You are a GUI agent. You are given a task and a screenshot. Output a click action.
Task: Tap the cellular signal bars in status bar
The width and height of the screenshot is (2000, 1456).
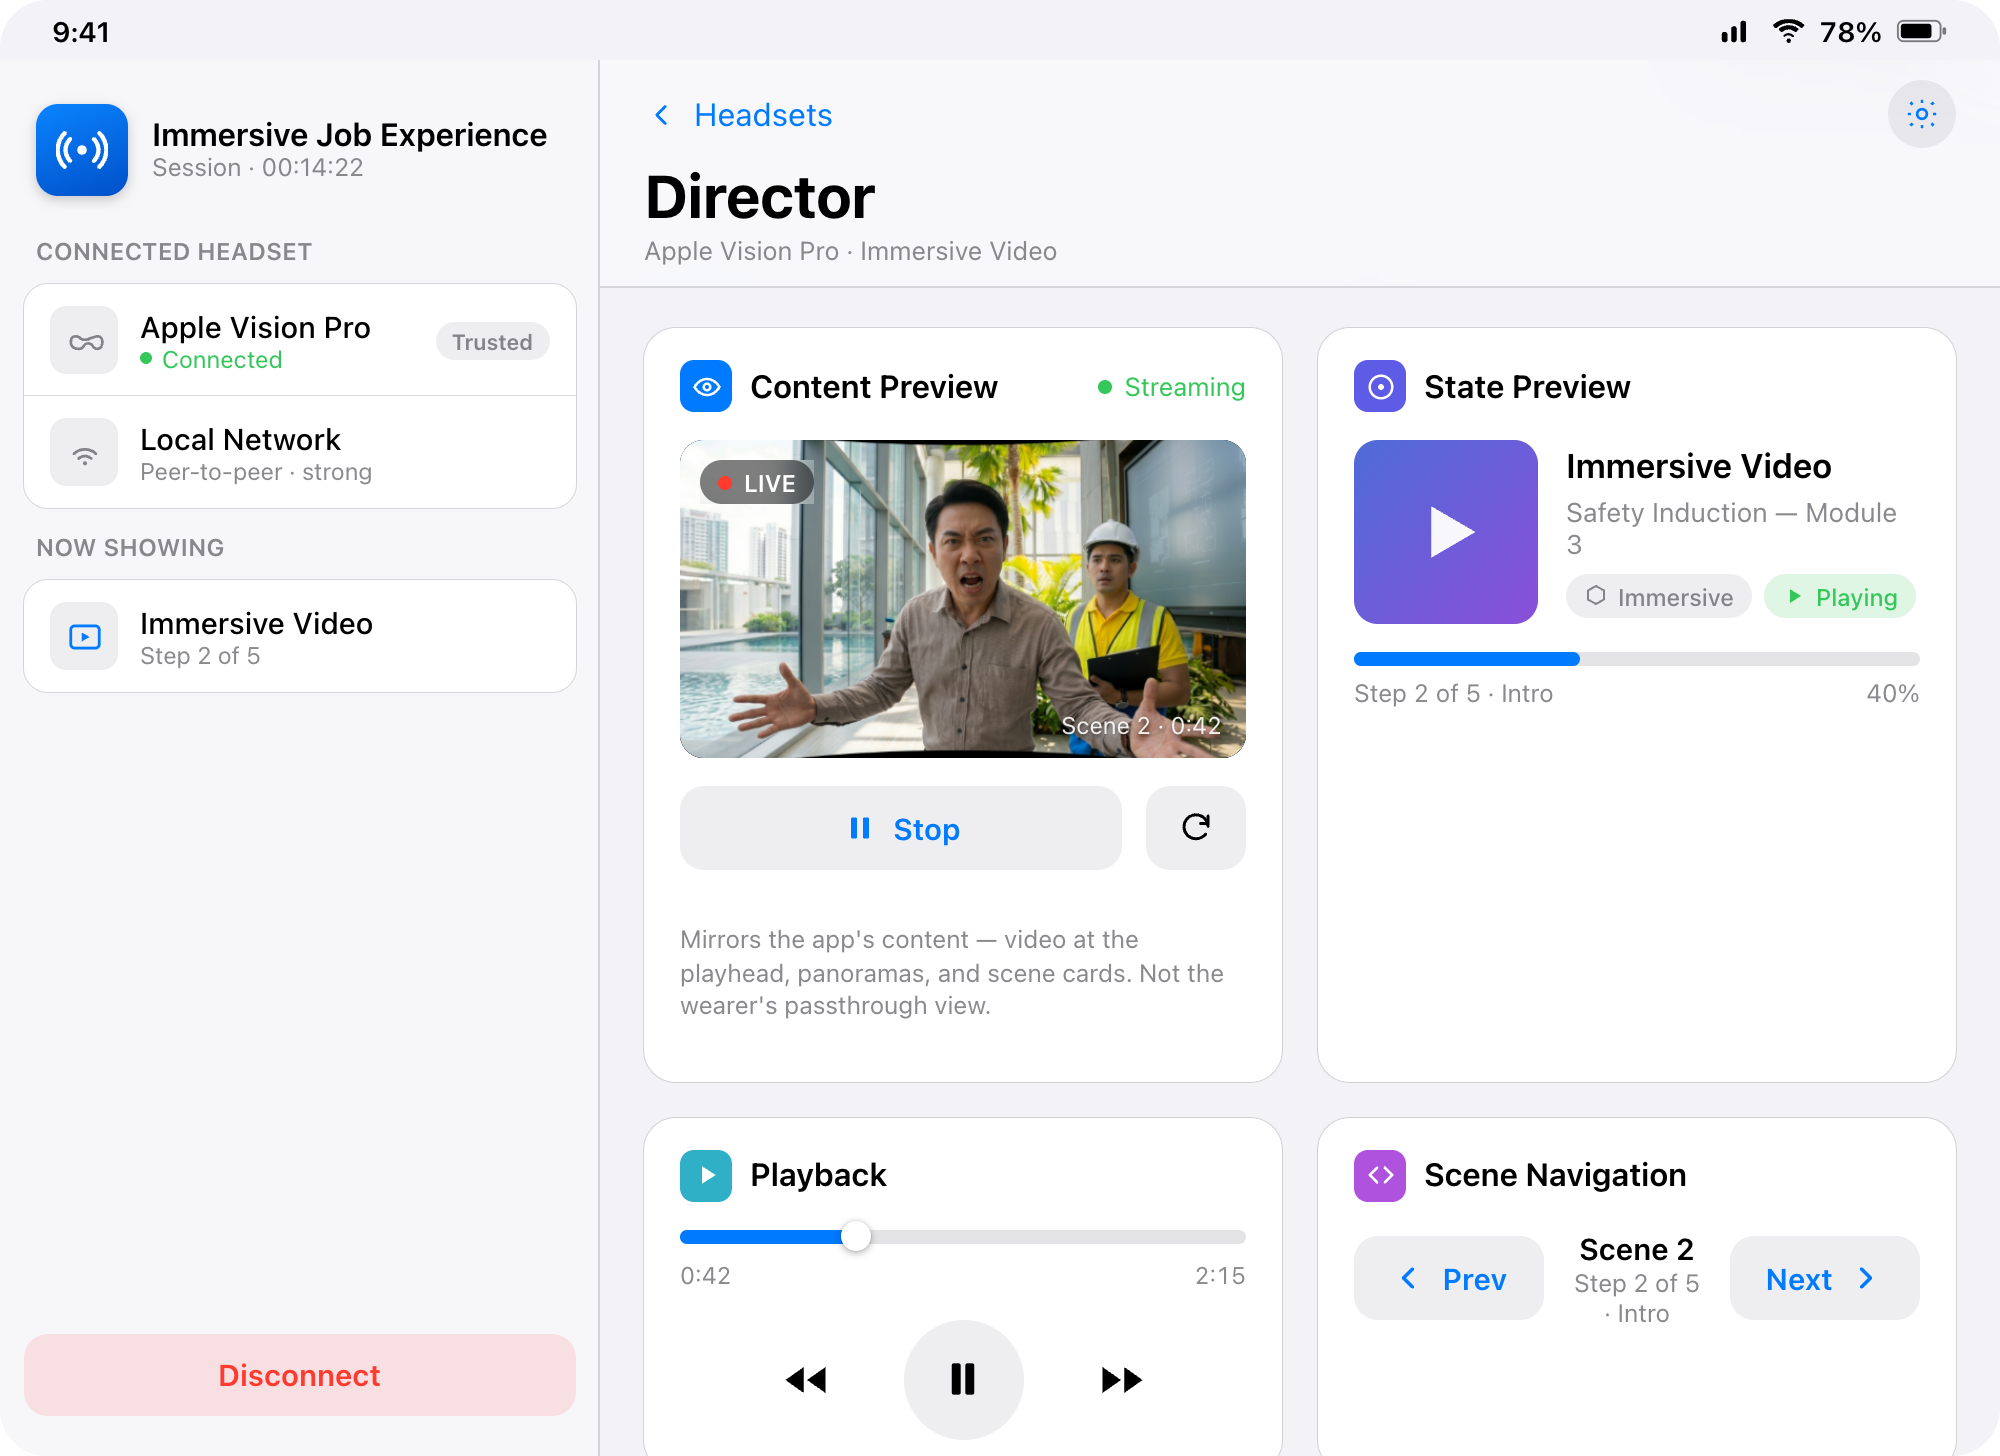[1734, 32]
